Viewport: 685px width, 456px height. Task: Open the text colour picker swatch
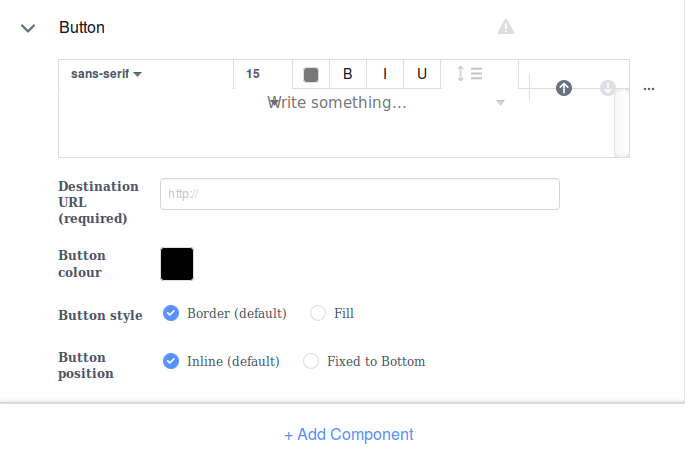coord(311,74)
